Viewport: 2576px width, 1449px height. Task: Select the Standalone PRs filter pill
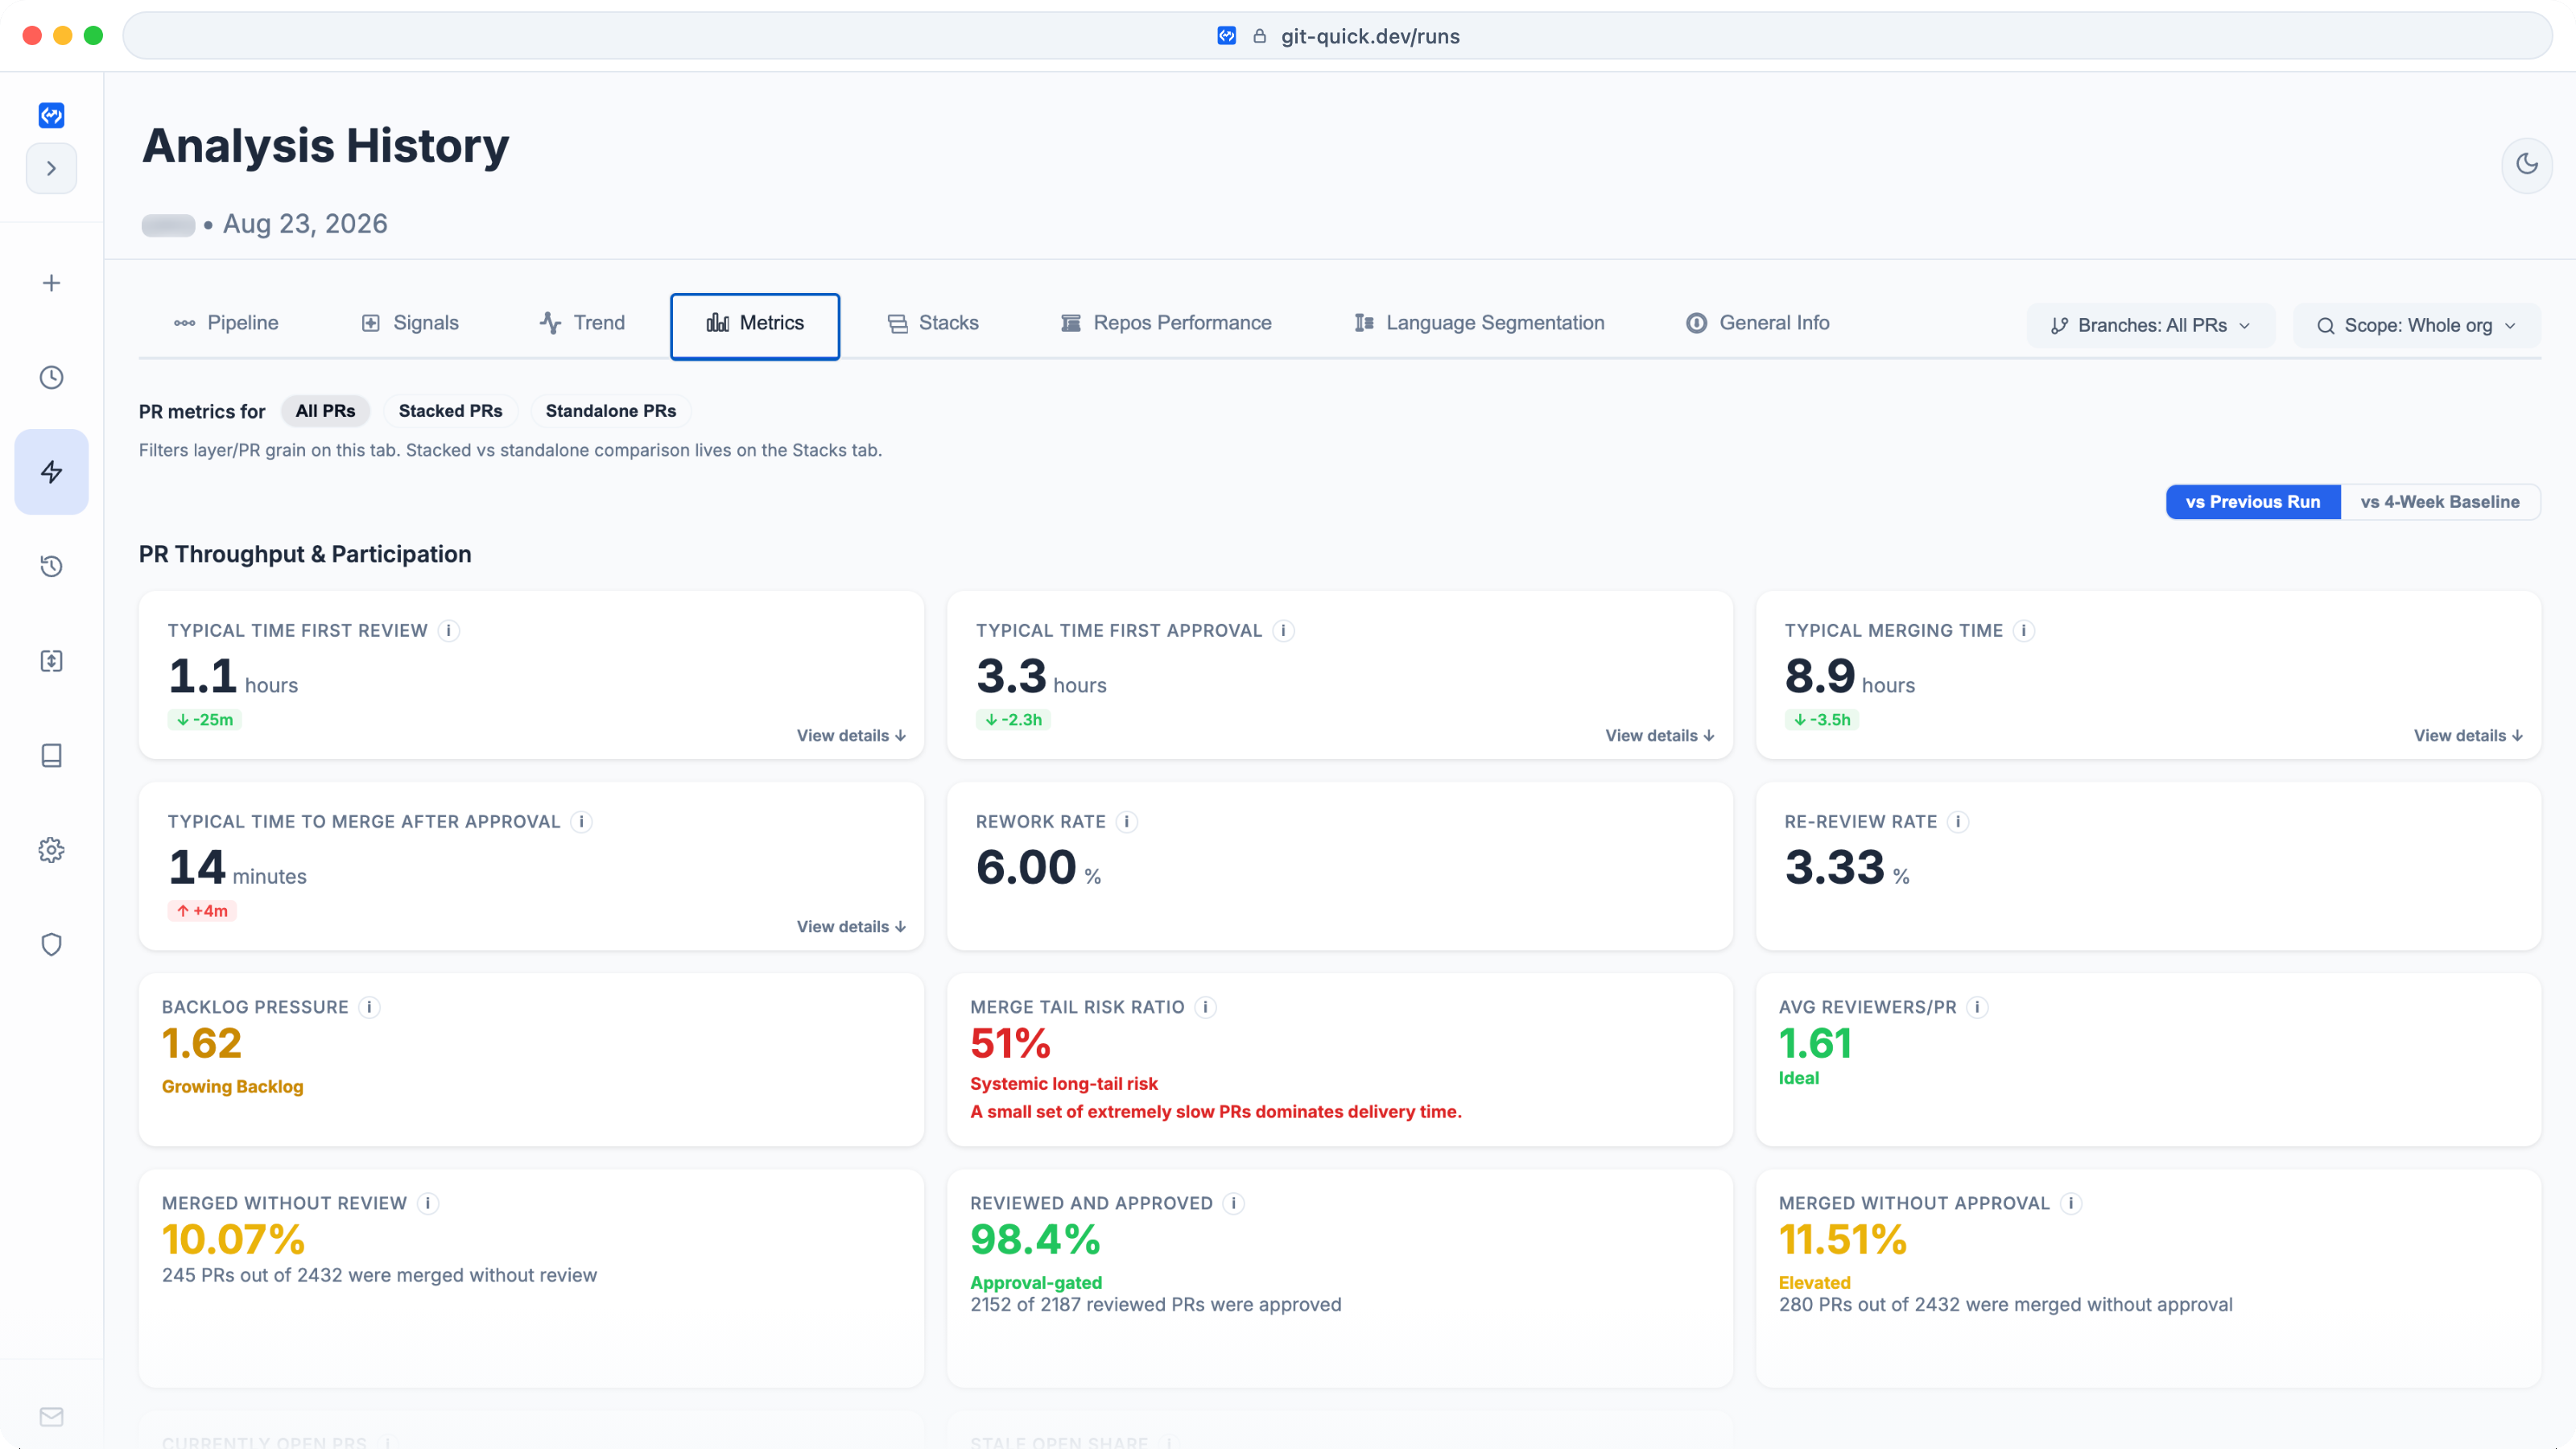(611, 411)
